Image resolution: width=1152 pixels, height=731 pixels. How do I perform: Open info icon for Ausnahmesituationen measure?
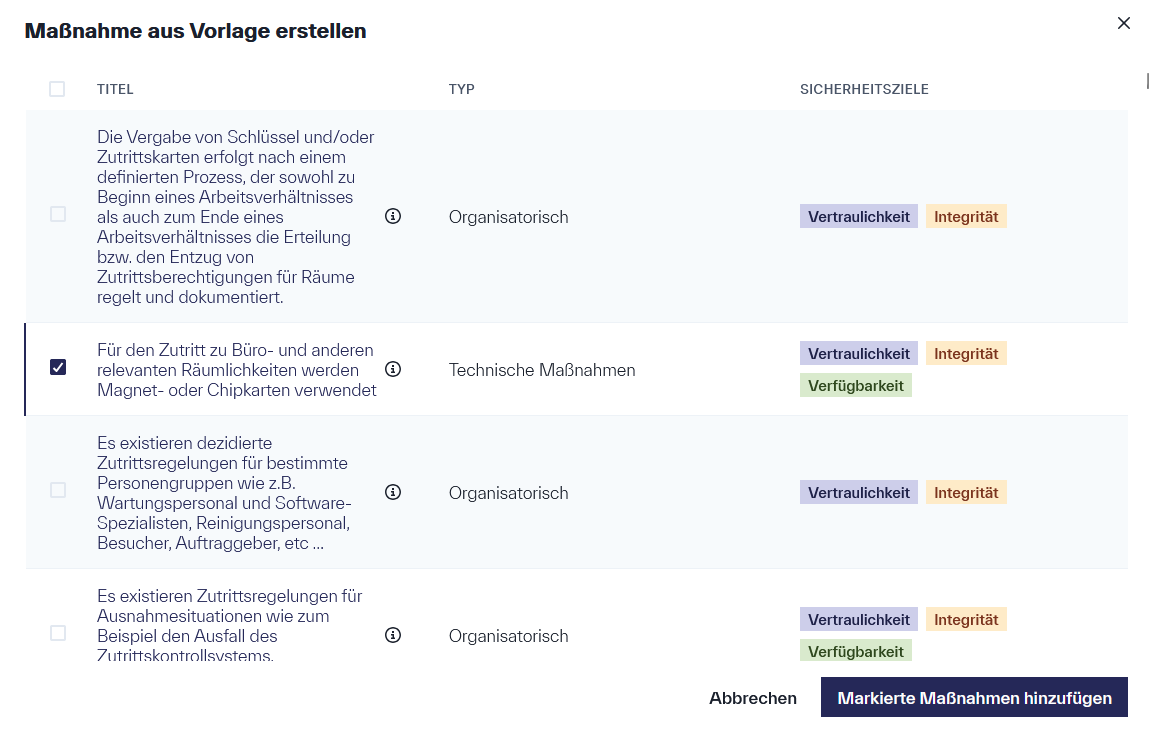(393, 635)
